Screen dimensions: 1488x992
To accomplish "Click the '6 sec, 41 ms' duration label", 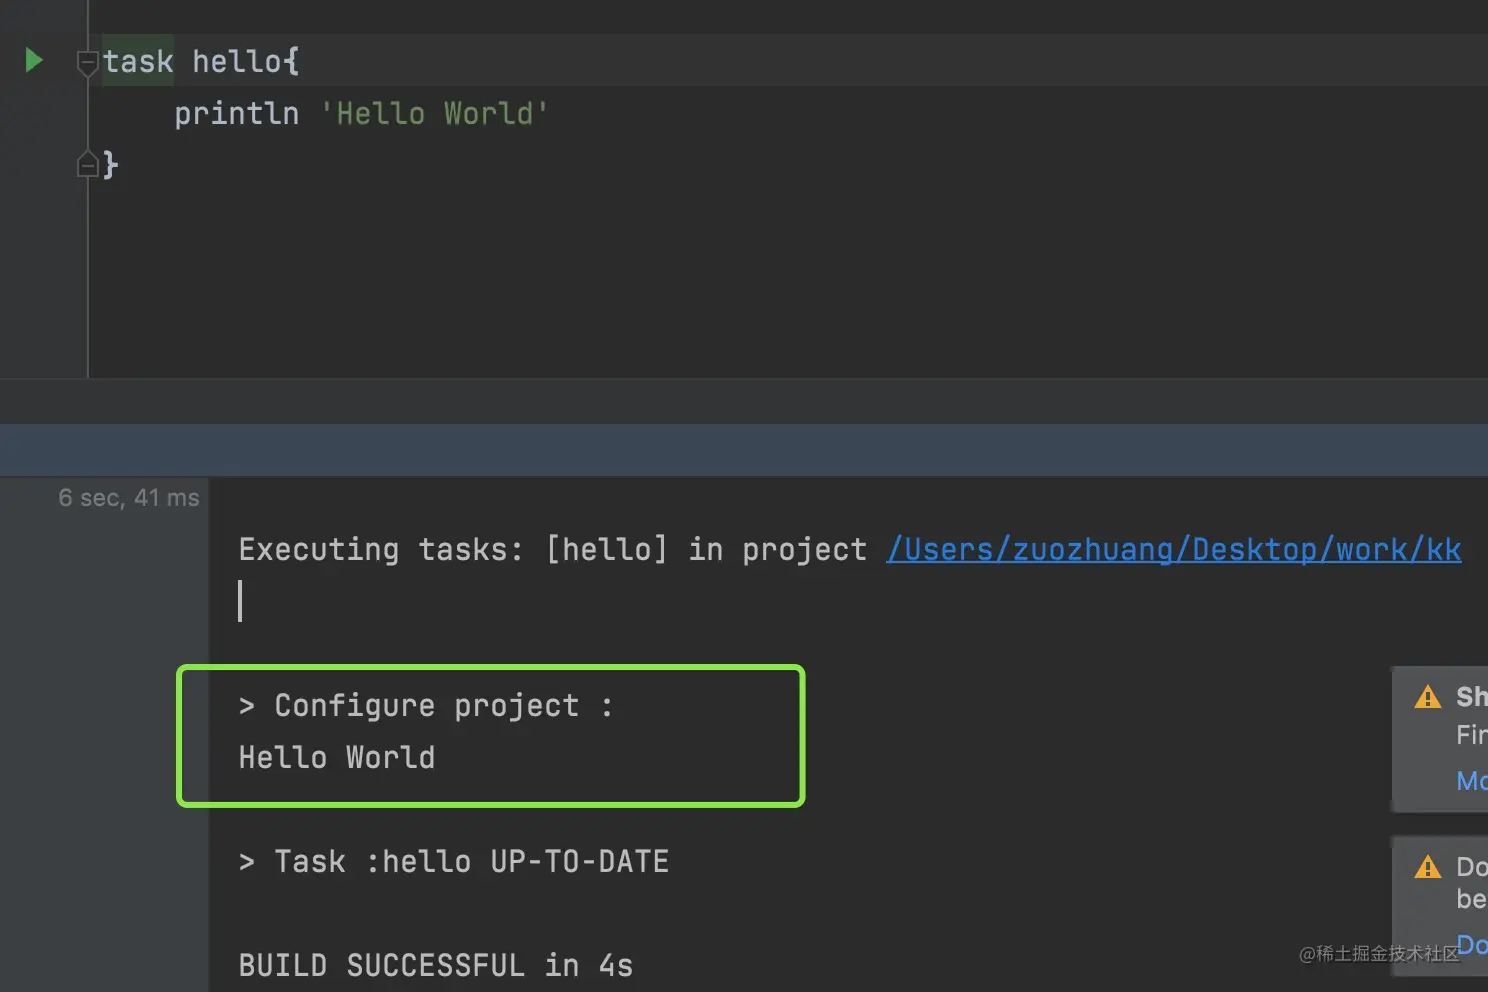I will coord(129,498).
